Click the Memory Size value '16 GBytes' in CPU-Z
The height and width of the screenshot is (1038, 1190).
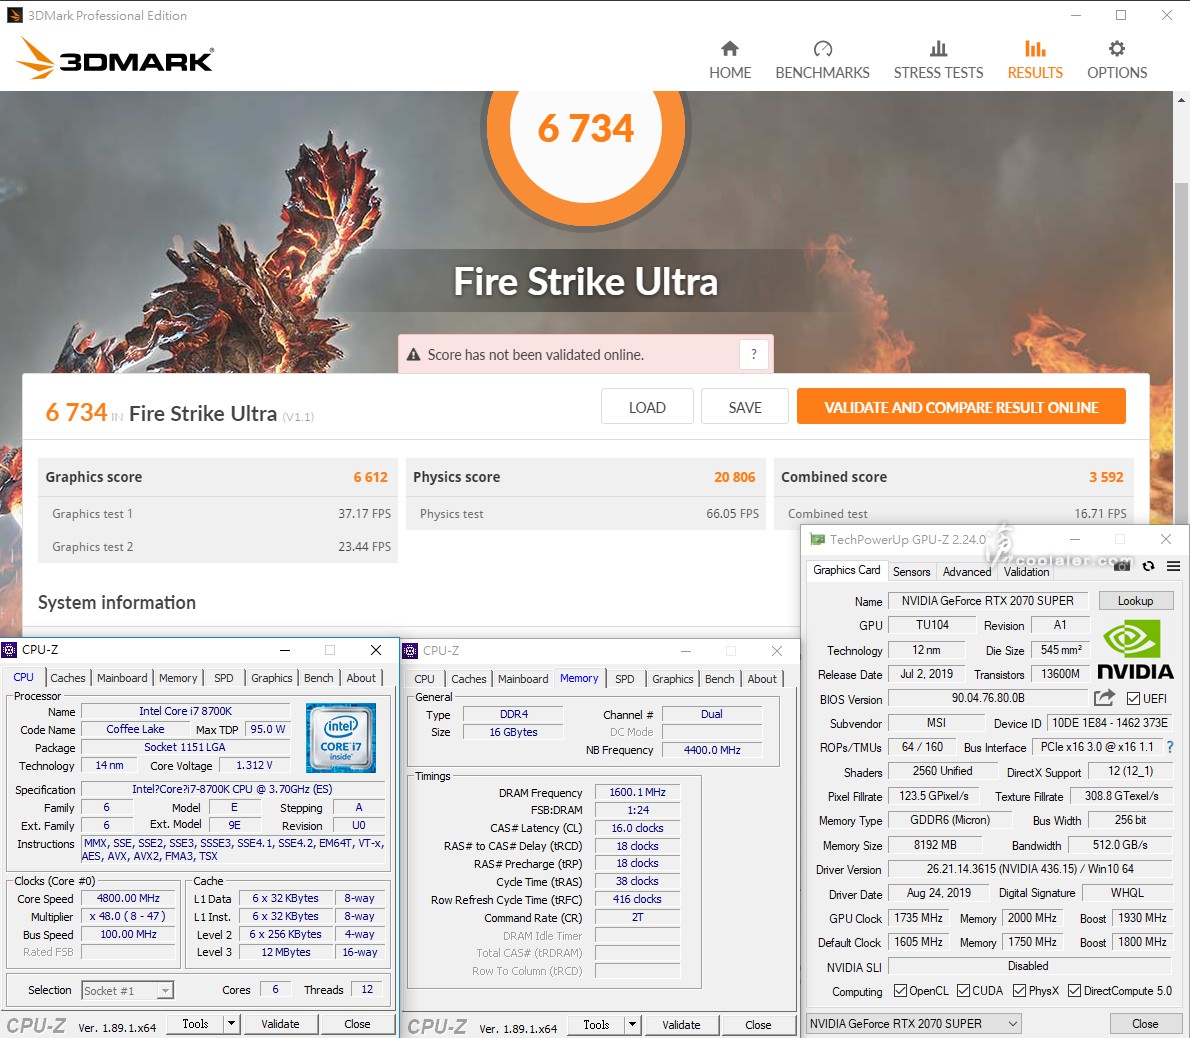pos(513,732)
